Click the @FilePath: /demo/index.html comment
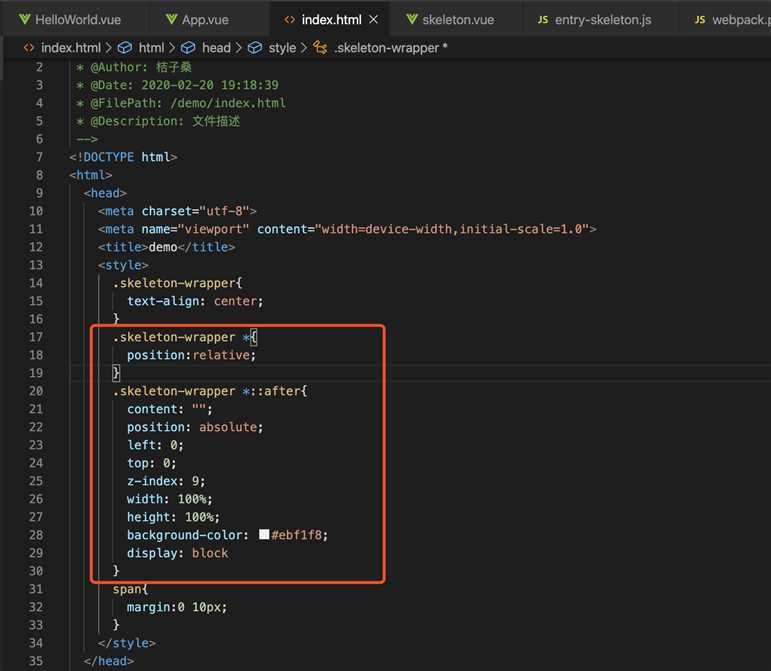771x671 pixels. point(181,103)
